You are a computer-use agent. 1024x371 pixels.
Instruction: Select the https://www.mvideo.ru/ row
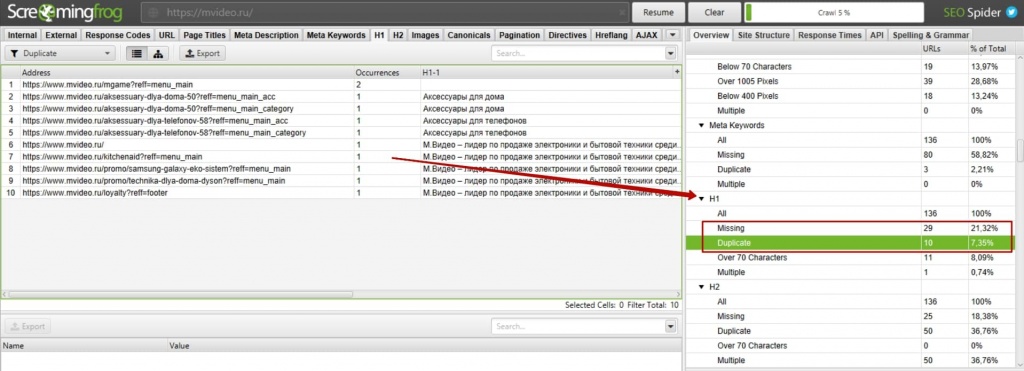tap(341, 145)
